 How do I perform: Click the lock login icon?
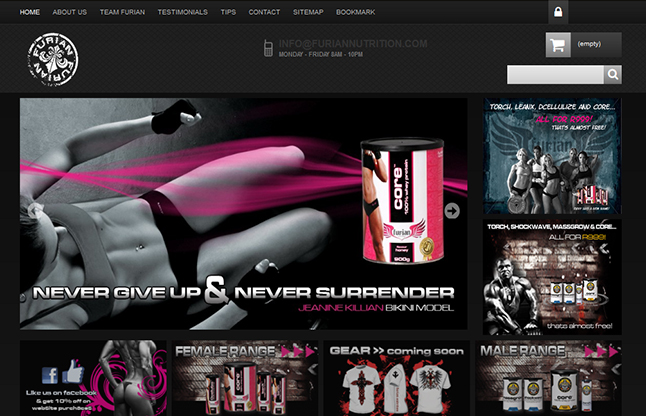558,12
